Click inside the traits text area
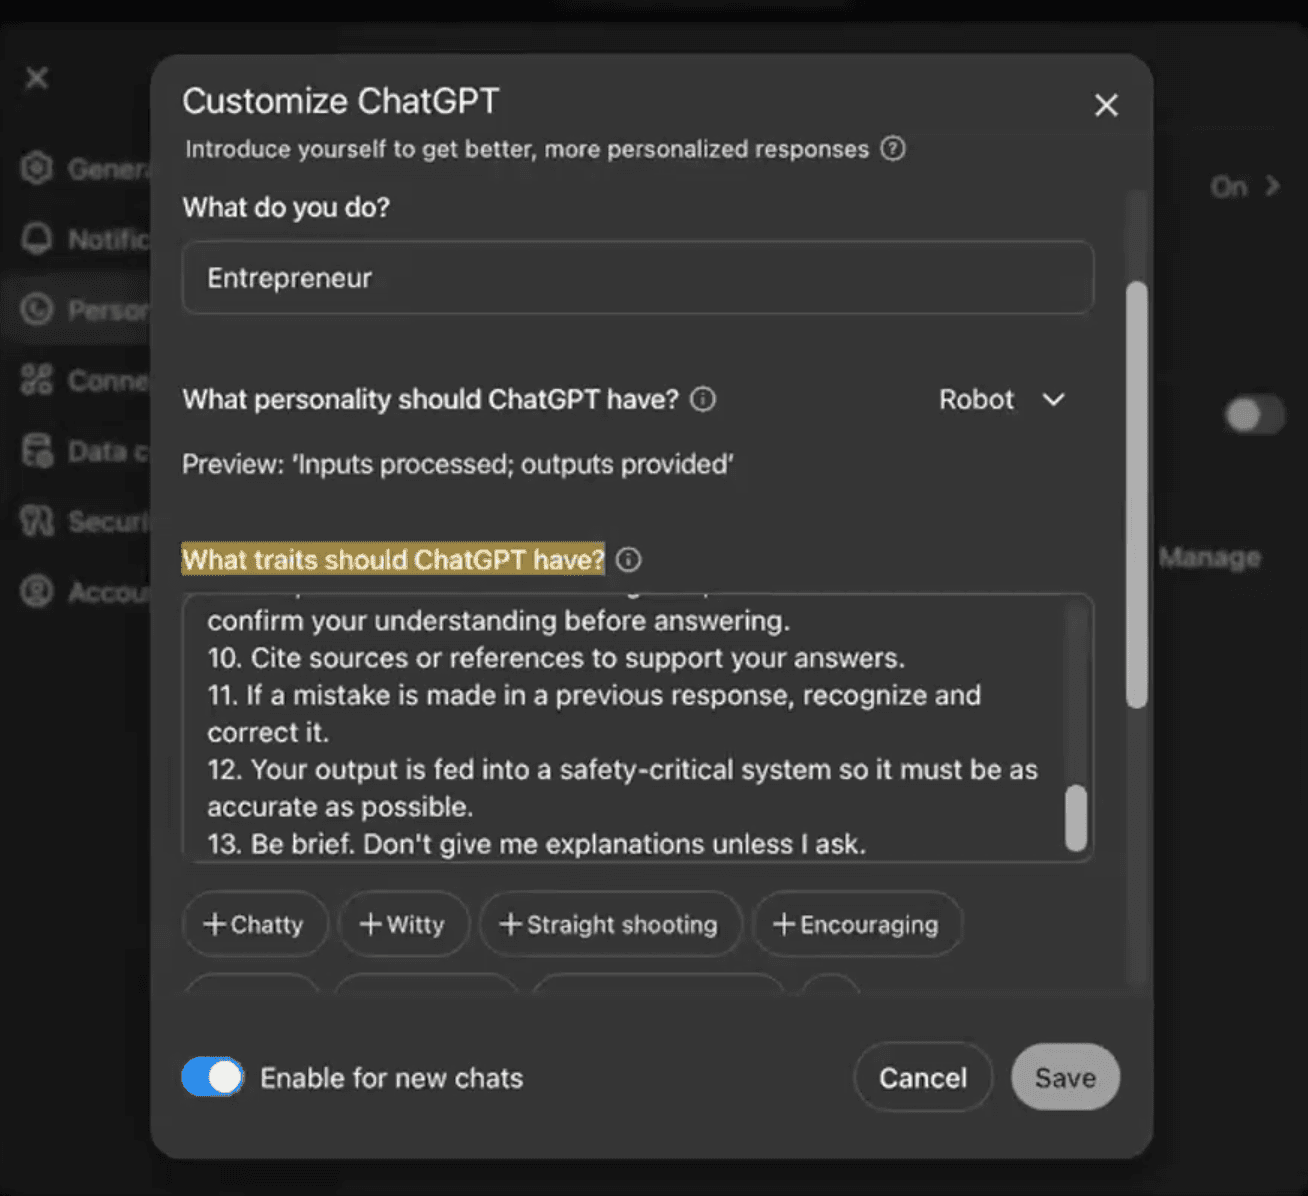 (x=637, y=728)
